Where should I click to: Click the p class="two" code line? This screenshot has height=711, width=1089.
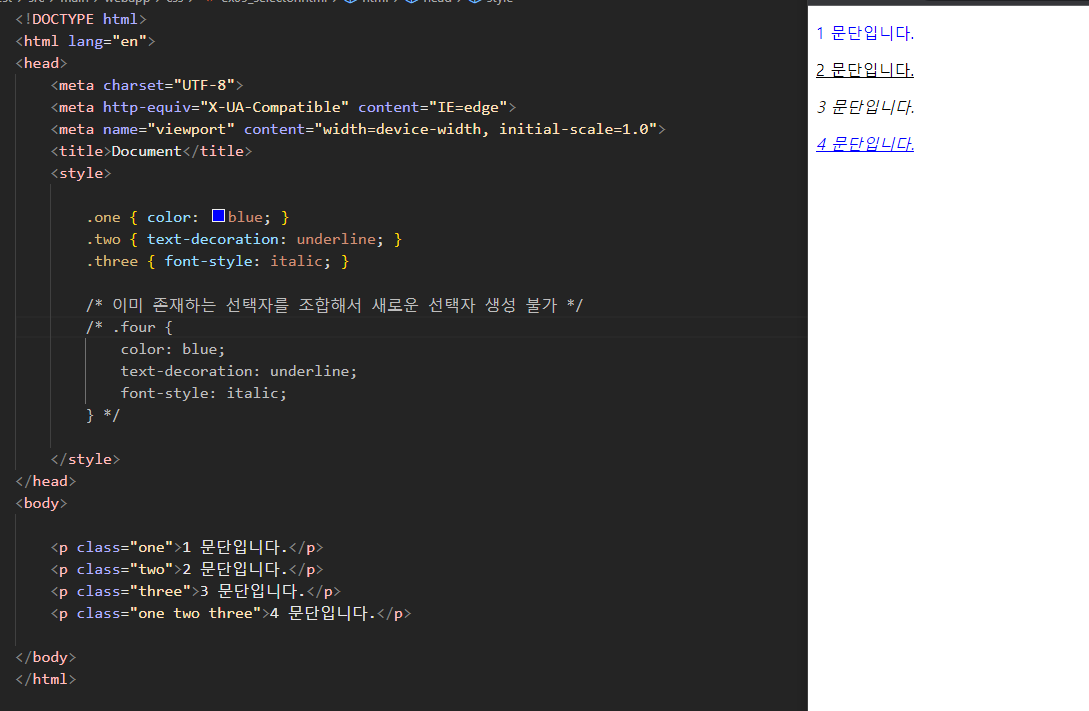tap(187, 569)
